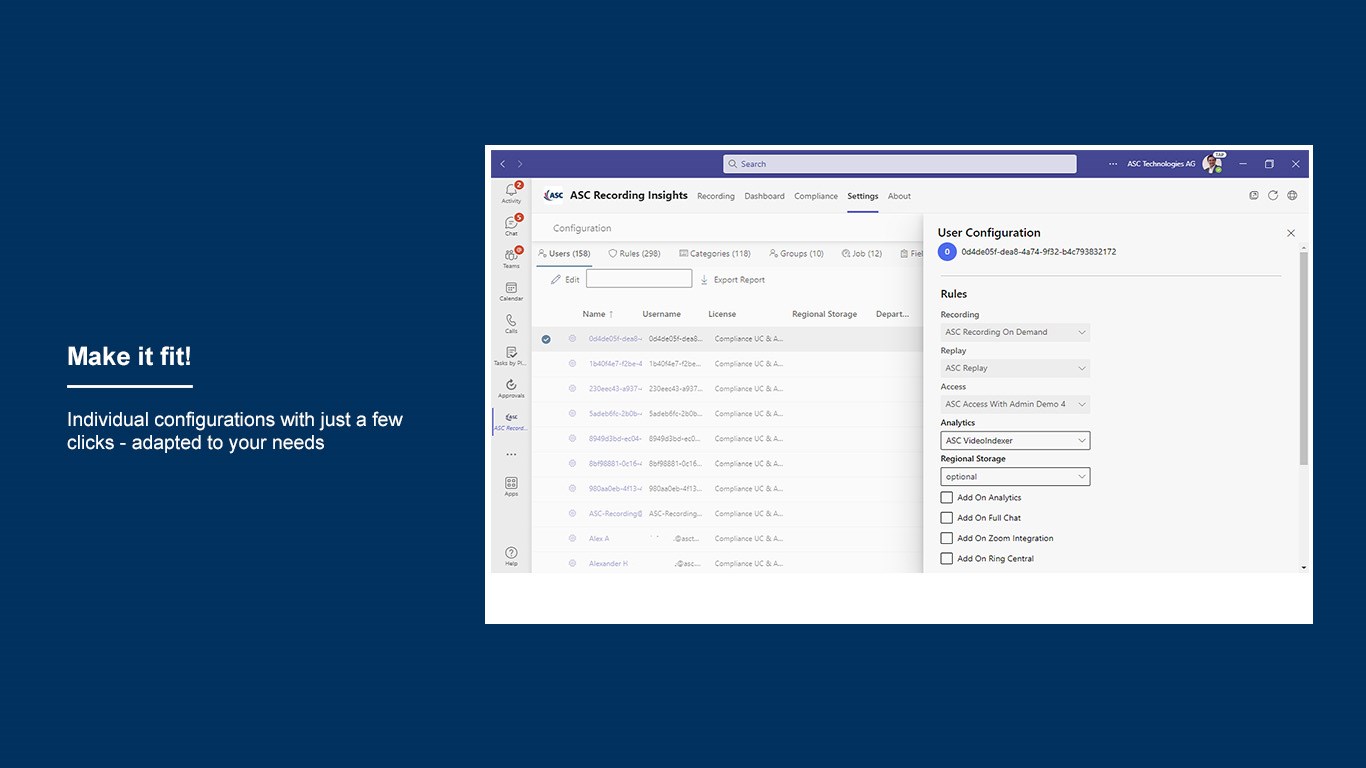
Task: Deselect the checked 0d4de05f user row
Action: (x=546, y=339)
